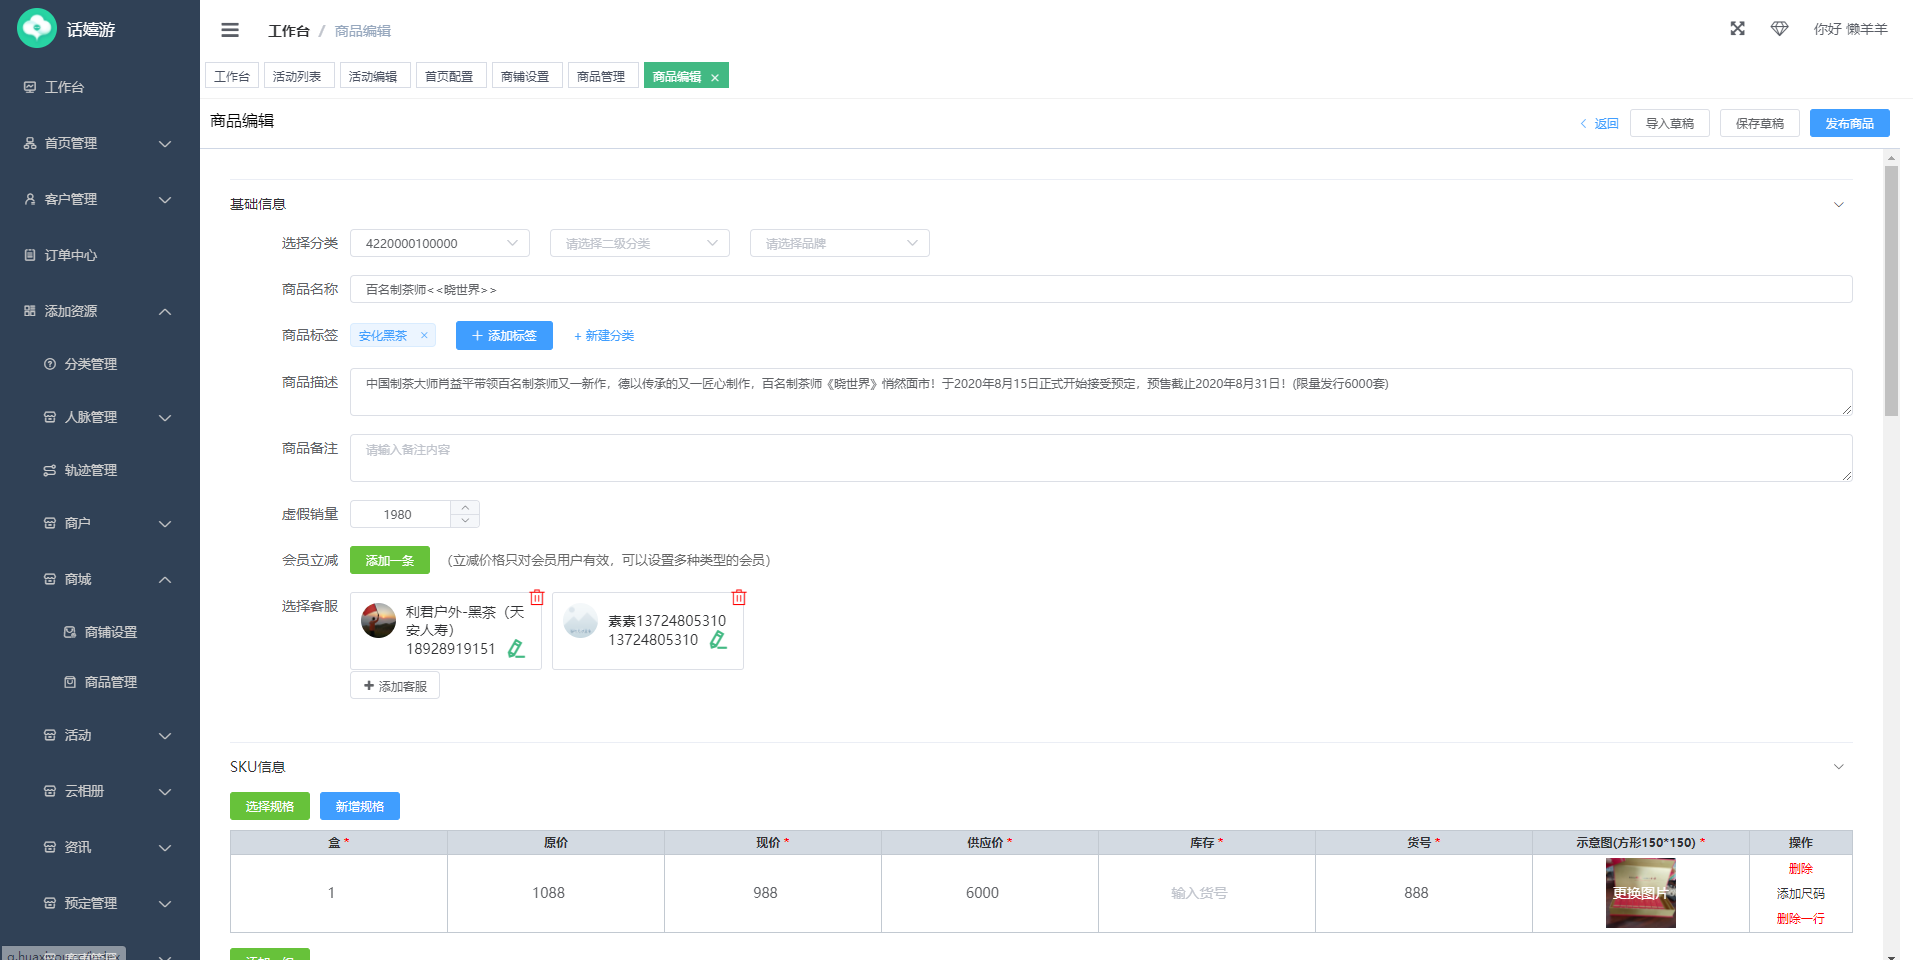Expand 活动 sidebar menu
Viewport: 1913px width, 960px height.
pos(100,735)
